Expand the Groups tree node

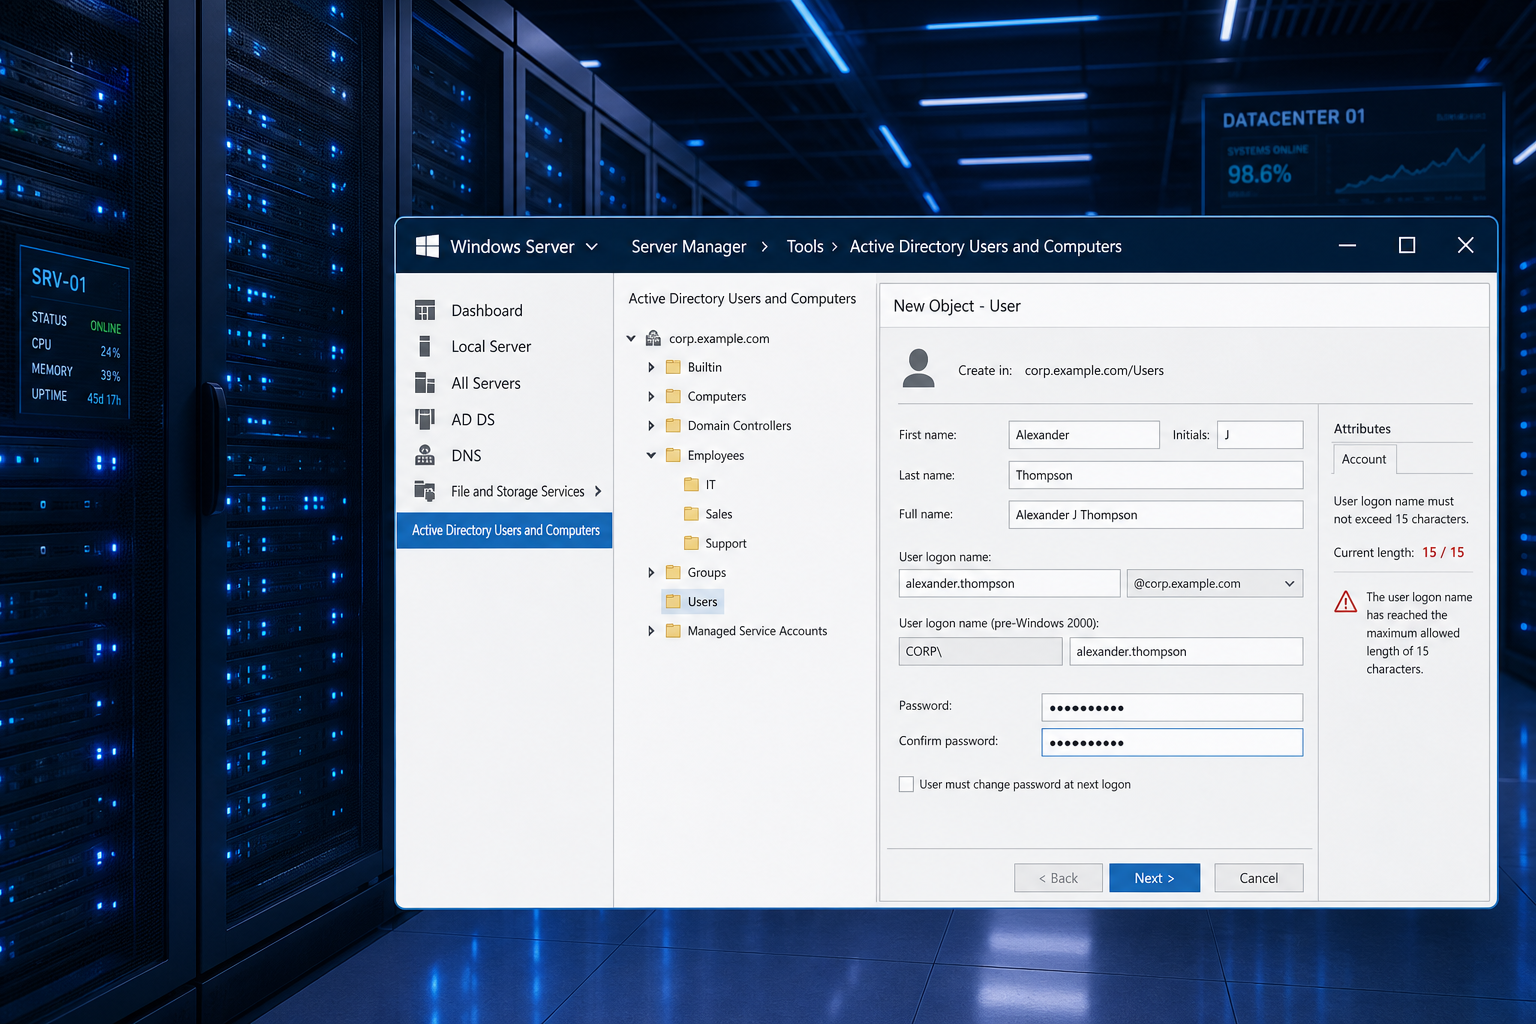(x=651, y=572)
